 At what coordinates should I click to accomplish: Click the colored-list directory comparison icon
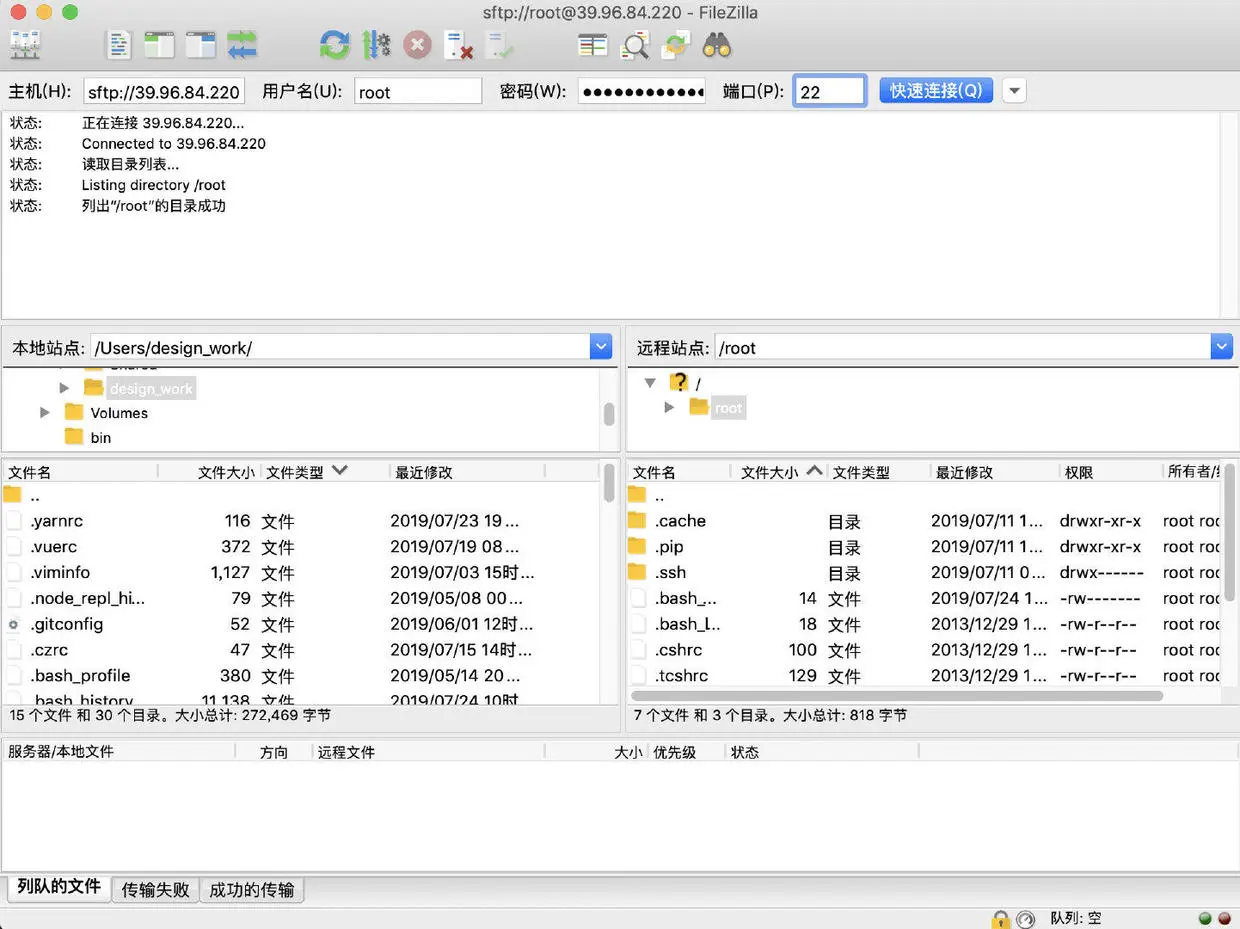coord(593,45)
